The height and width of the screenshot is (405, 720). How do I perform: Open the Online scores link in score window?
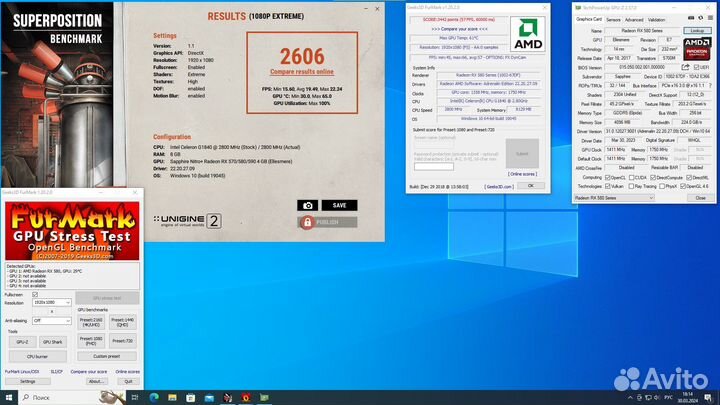[x=522, y=174]
